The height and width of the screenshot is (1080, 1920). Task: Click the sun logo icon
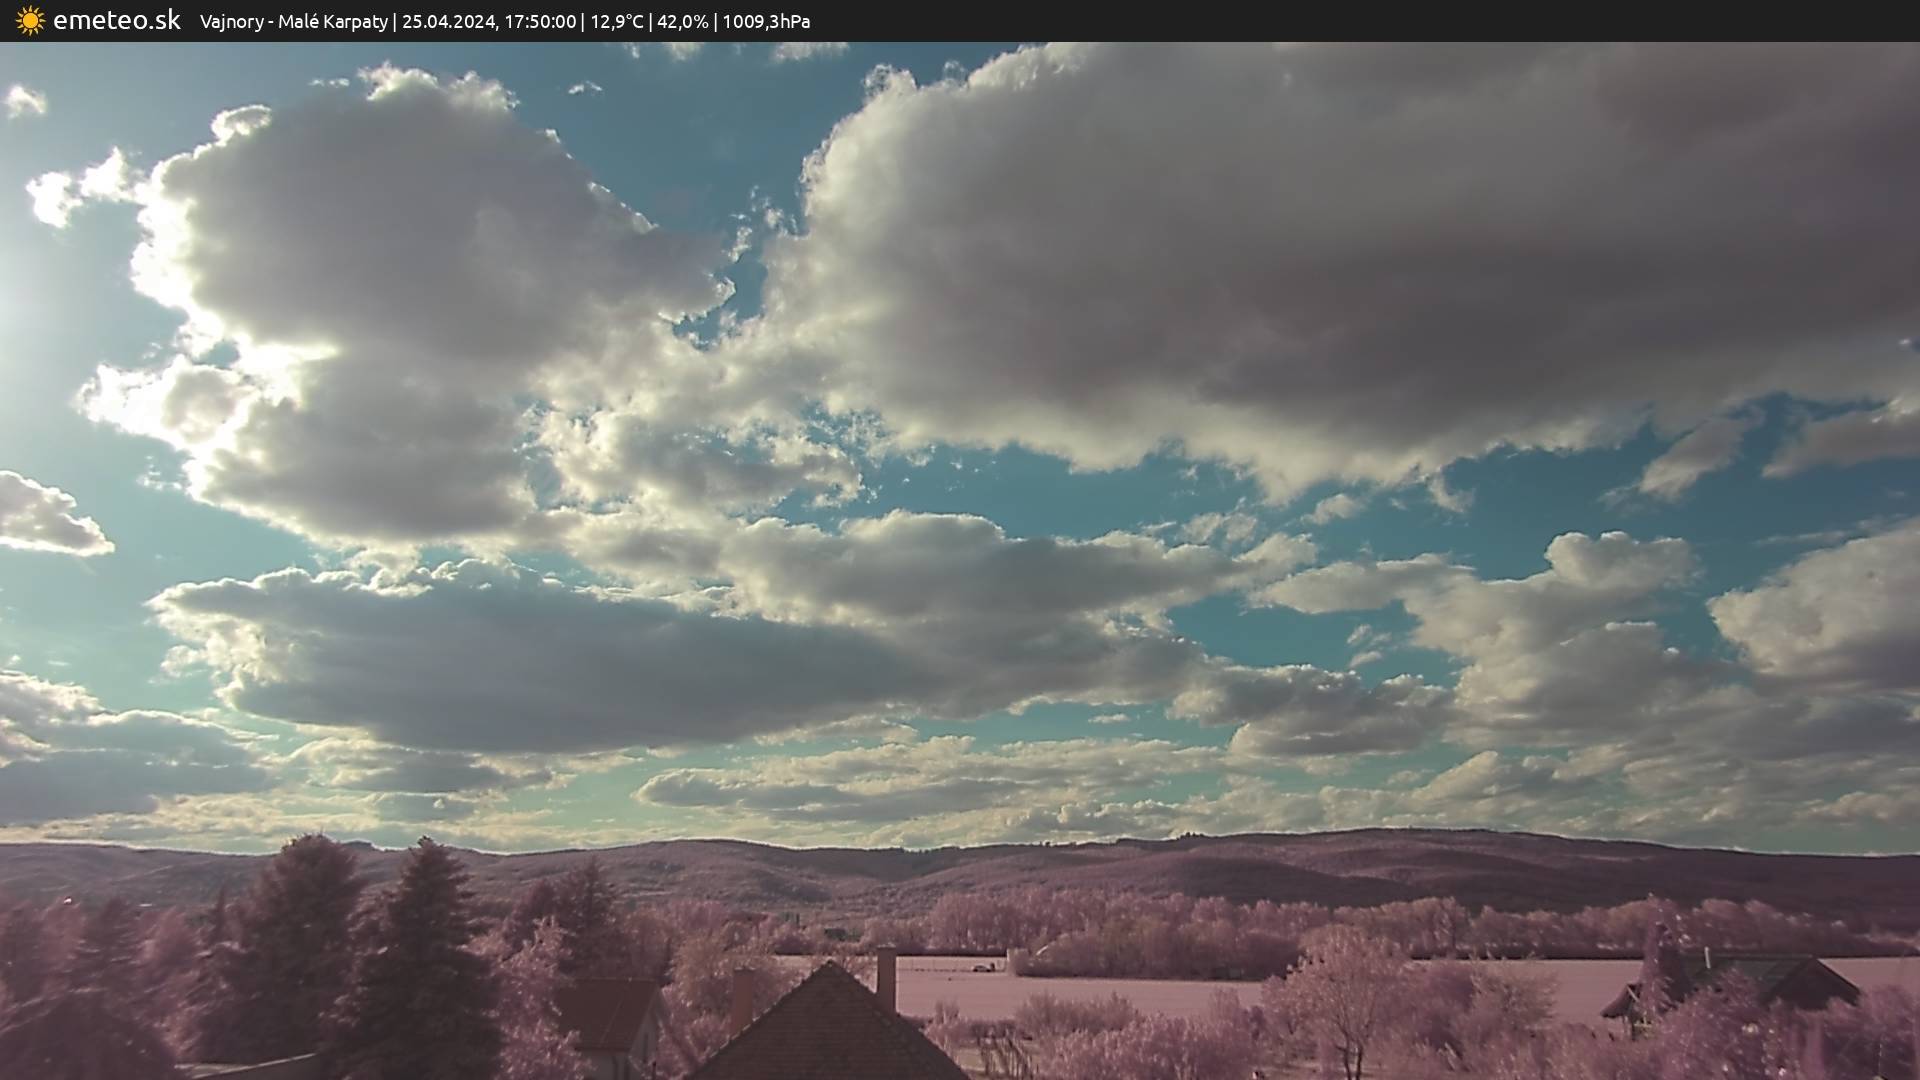click(x=30, y=21)
